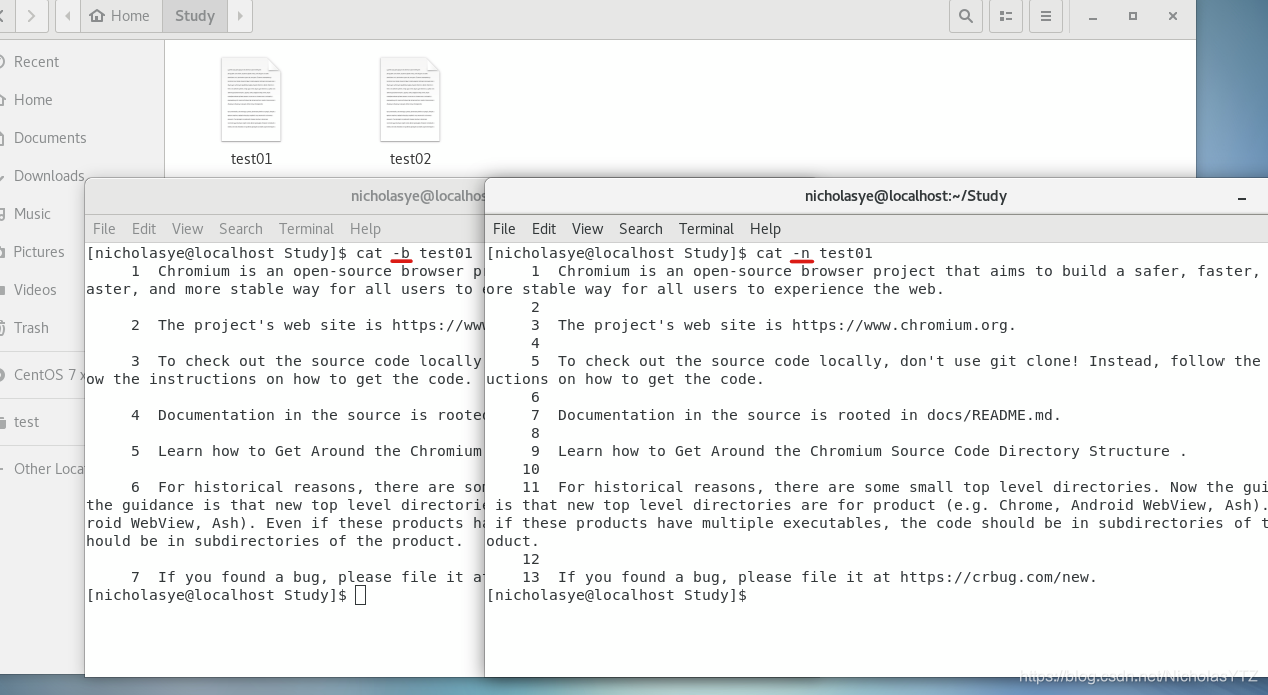Go forward in file manager history
This screenshot has width=1268, height=695.
pyautogui.click(x=32, y=16)
